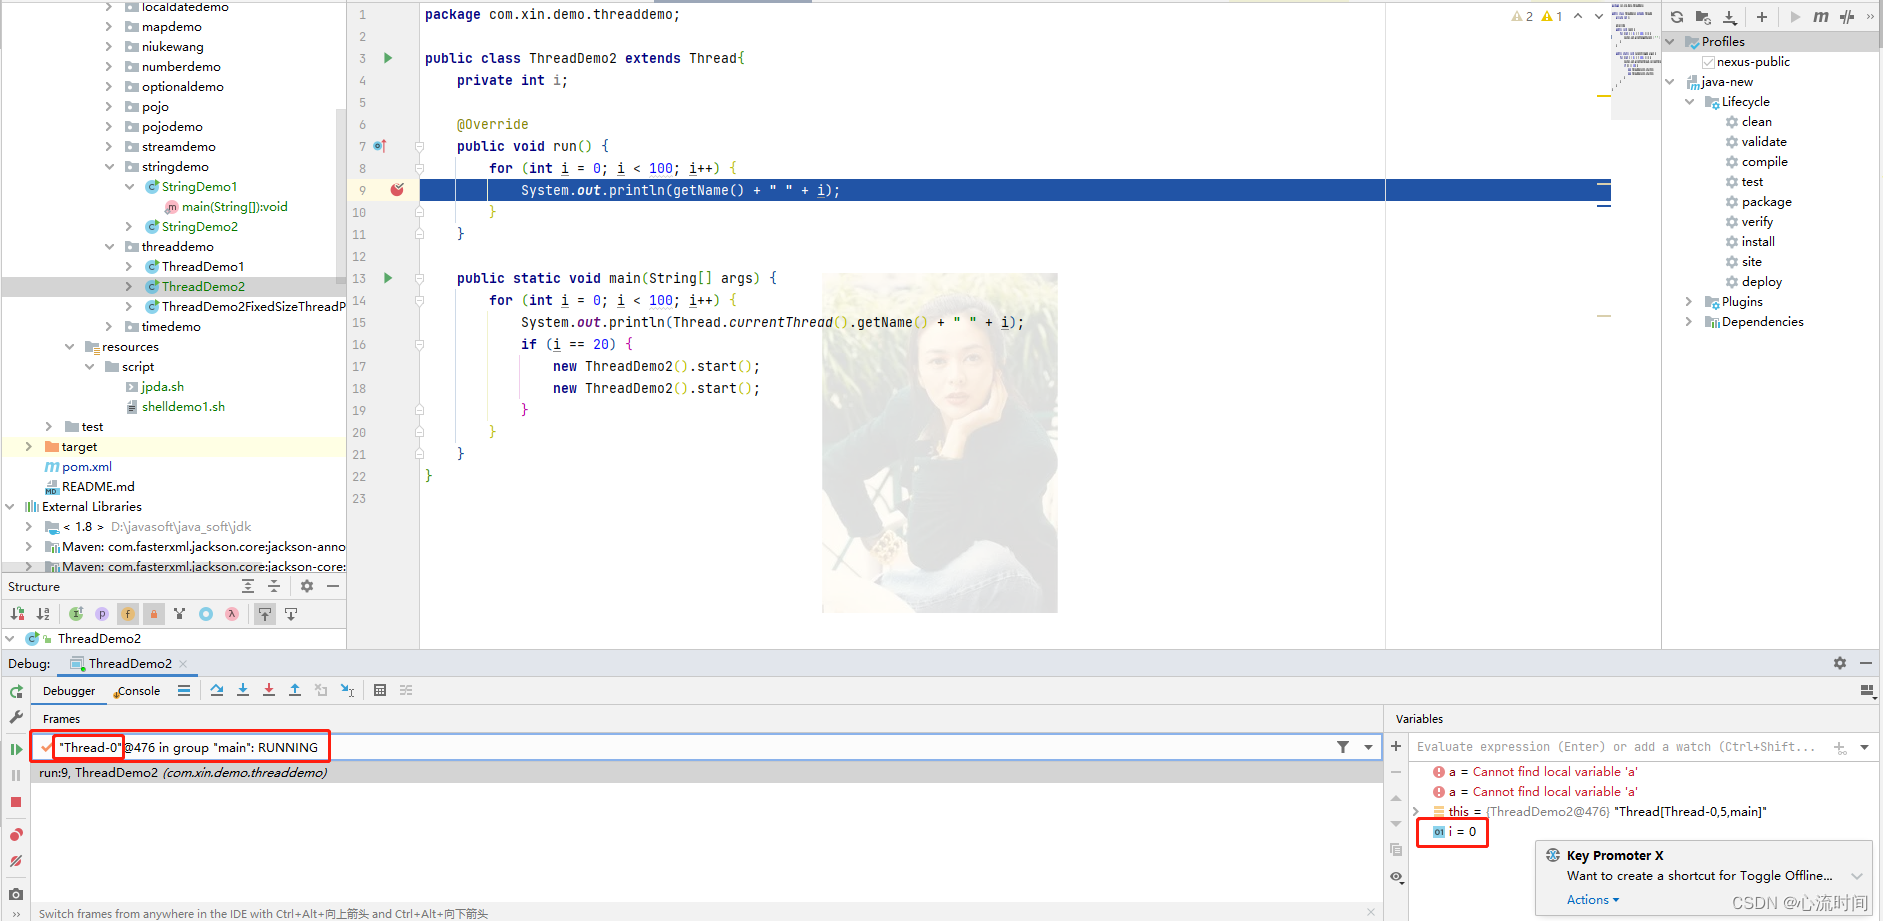
Task: Click the camera snapshot icon in debug sidebar
Action: pyautogui.click(x=16, y=894)
